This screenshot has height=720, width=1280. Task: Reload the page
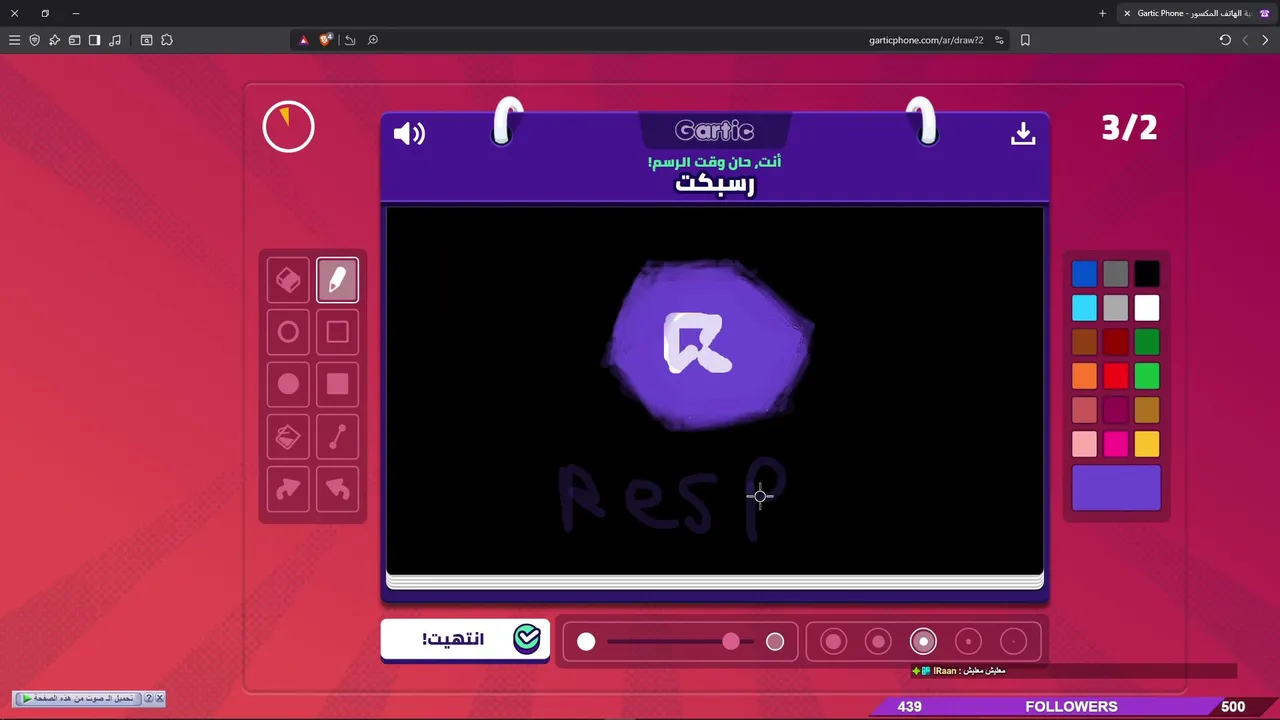pyautogui.click(x=1225, y=40)
